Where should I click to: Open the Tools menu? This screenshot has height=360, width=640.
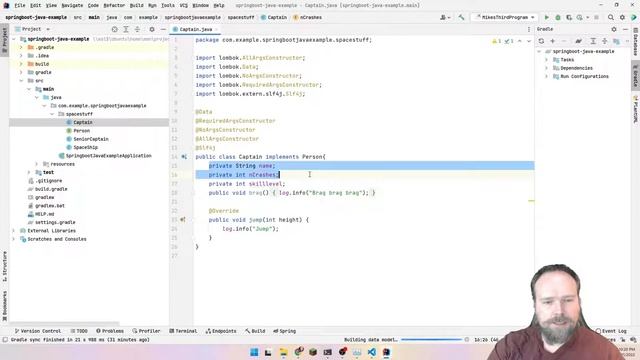[x=168, y=5]
